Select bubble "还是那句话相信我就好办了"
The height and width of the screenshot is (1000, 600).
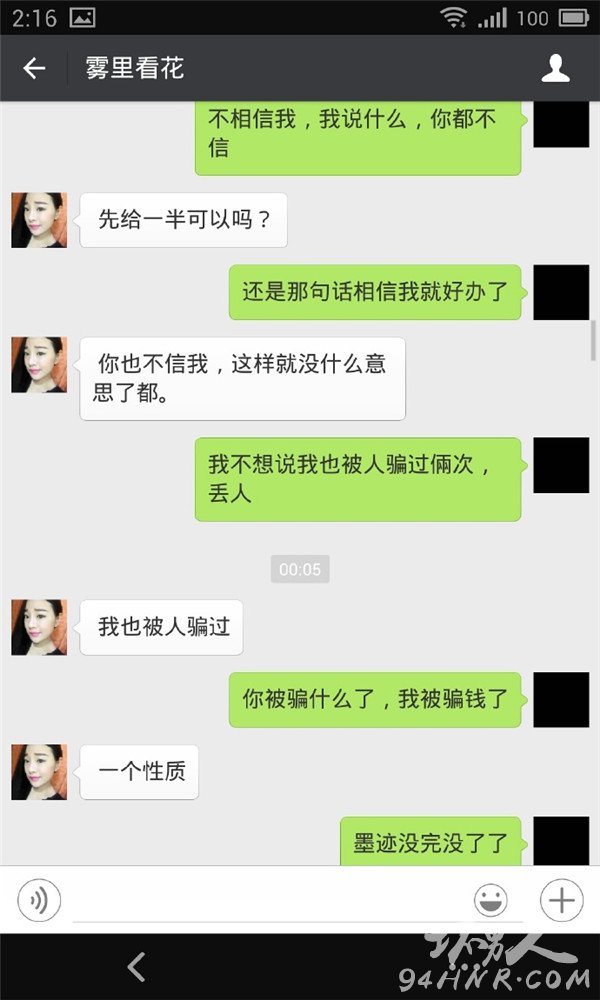[375, 292]
